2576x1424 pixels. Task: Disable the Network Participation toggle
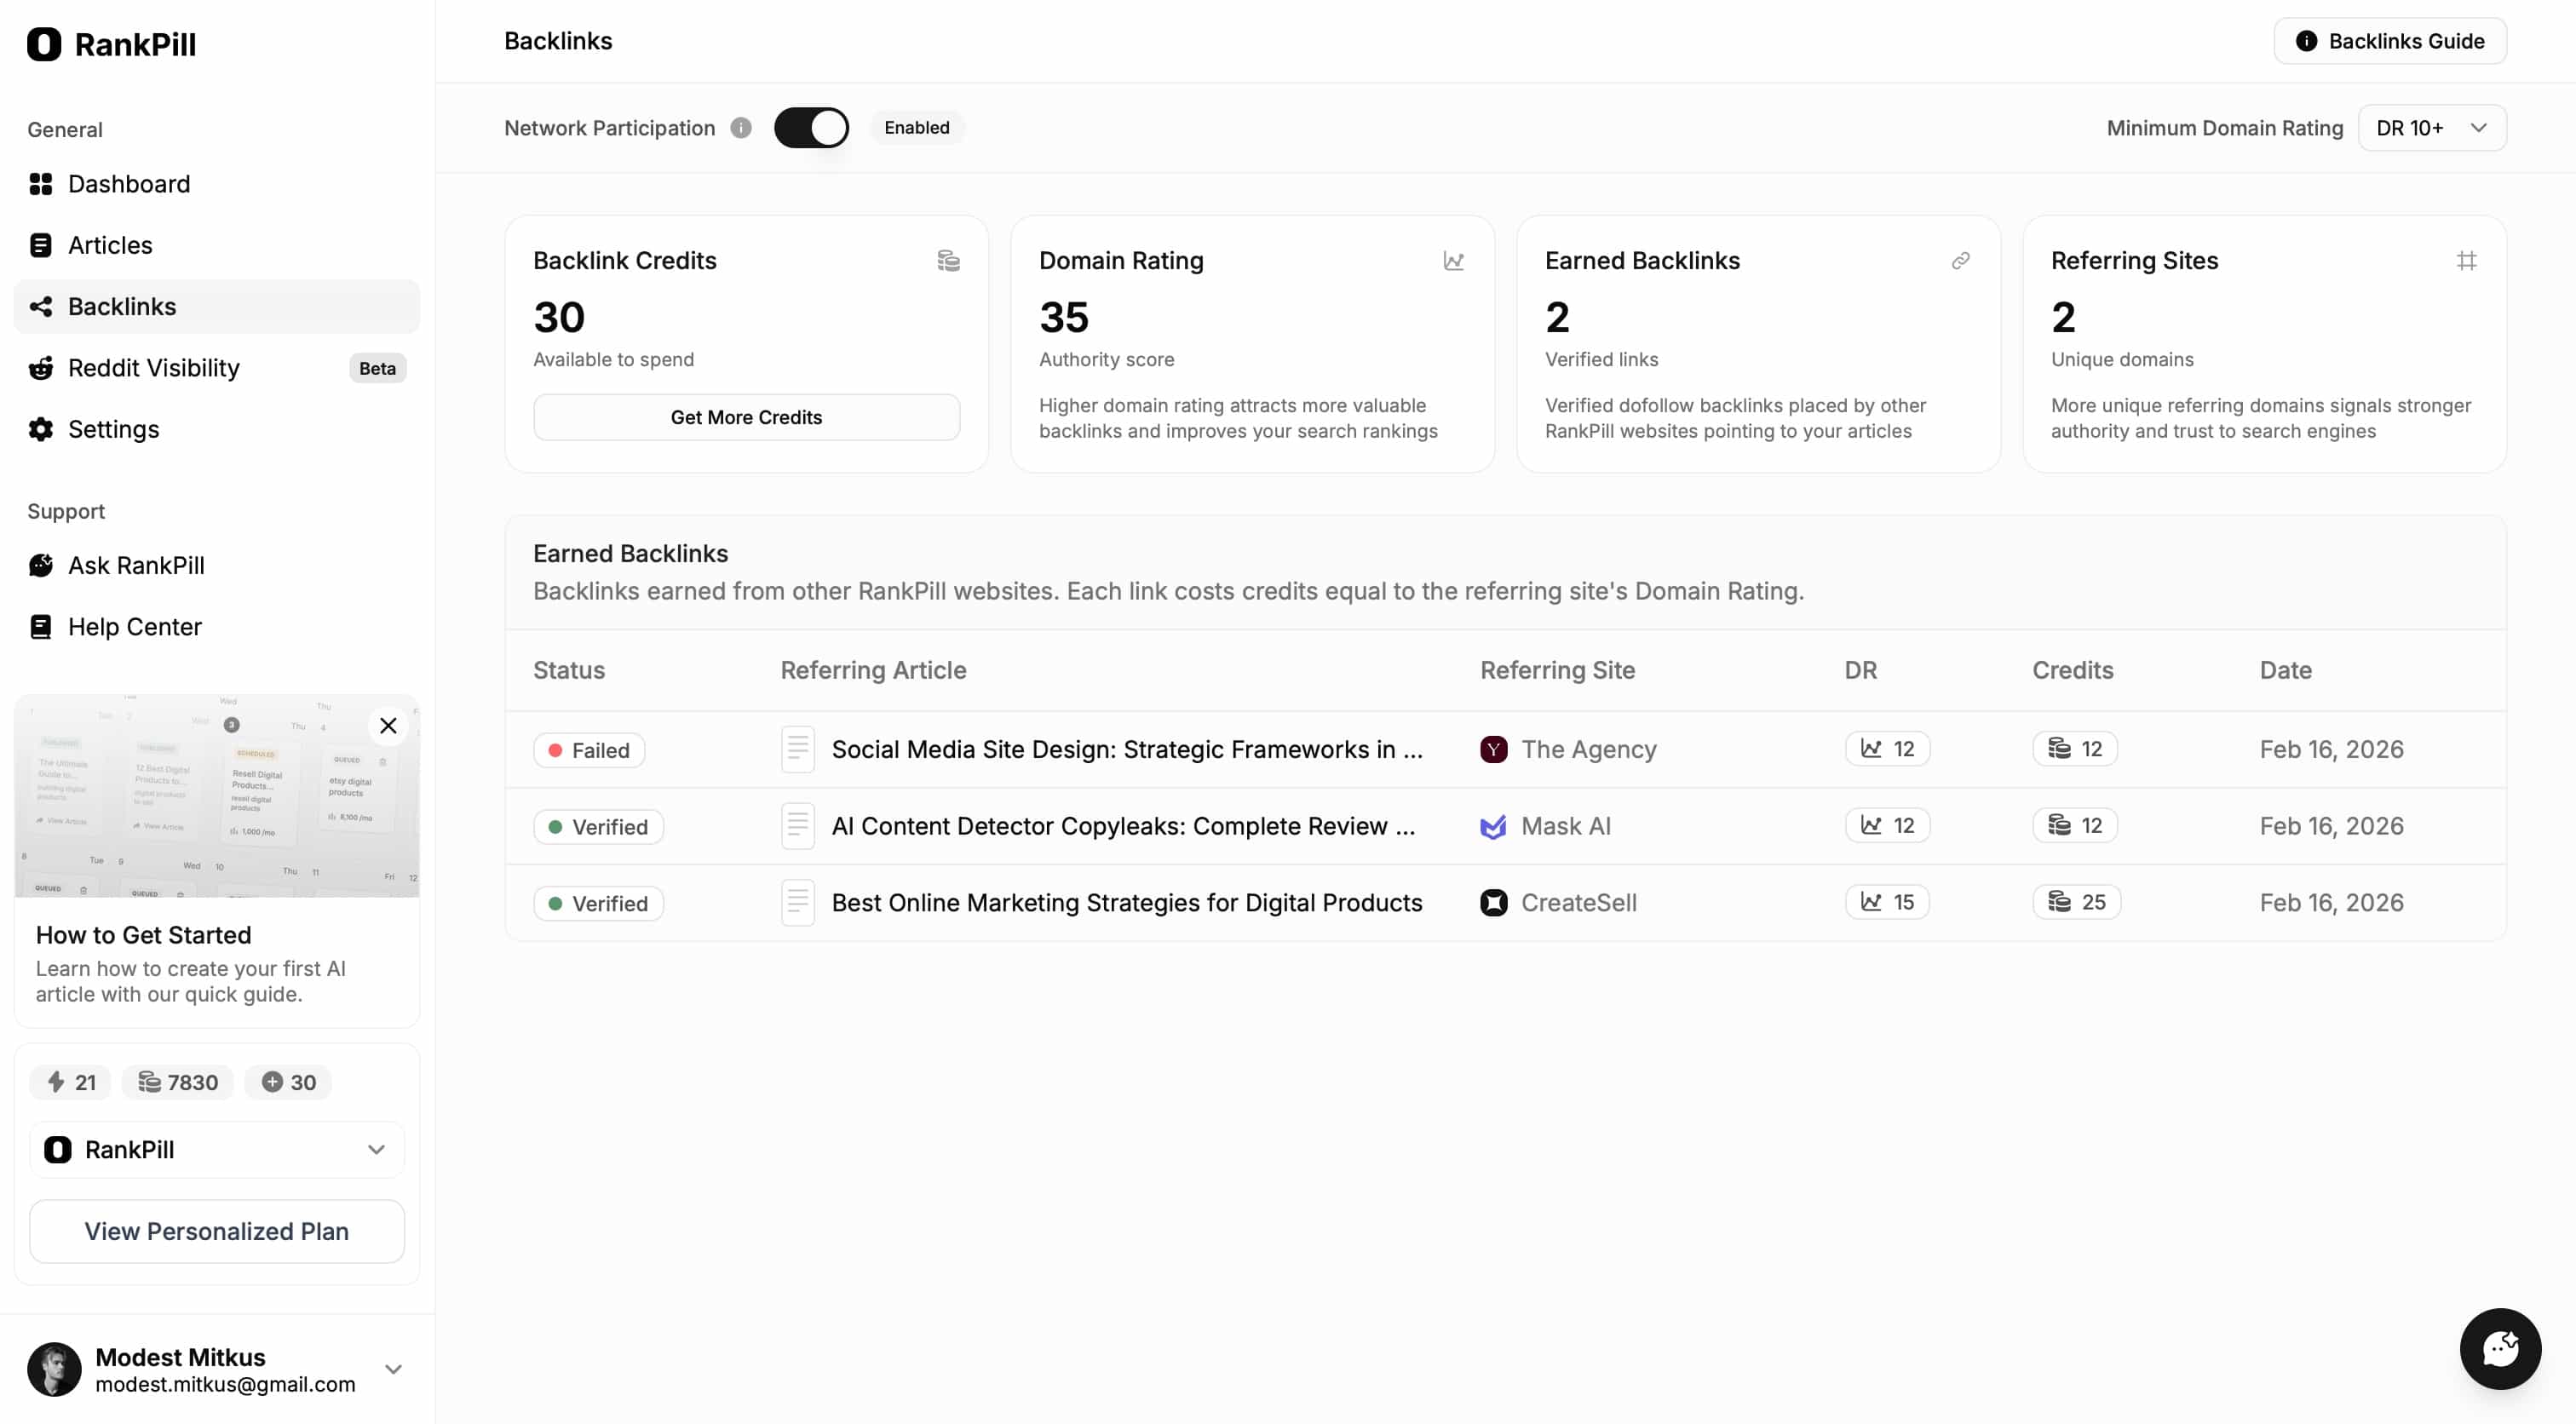click(x=811, y=127)
